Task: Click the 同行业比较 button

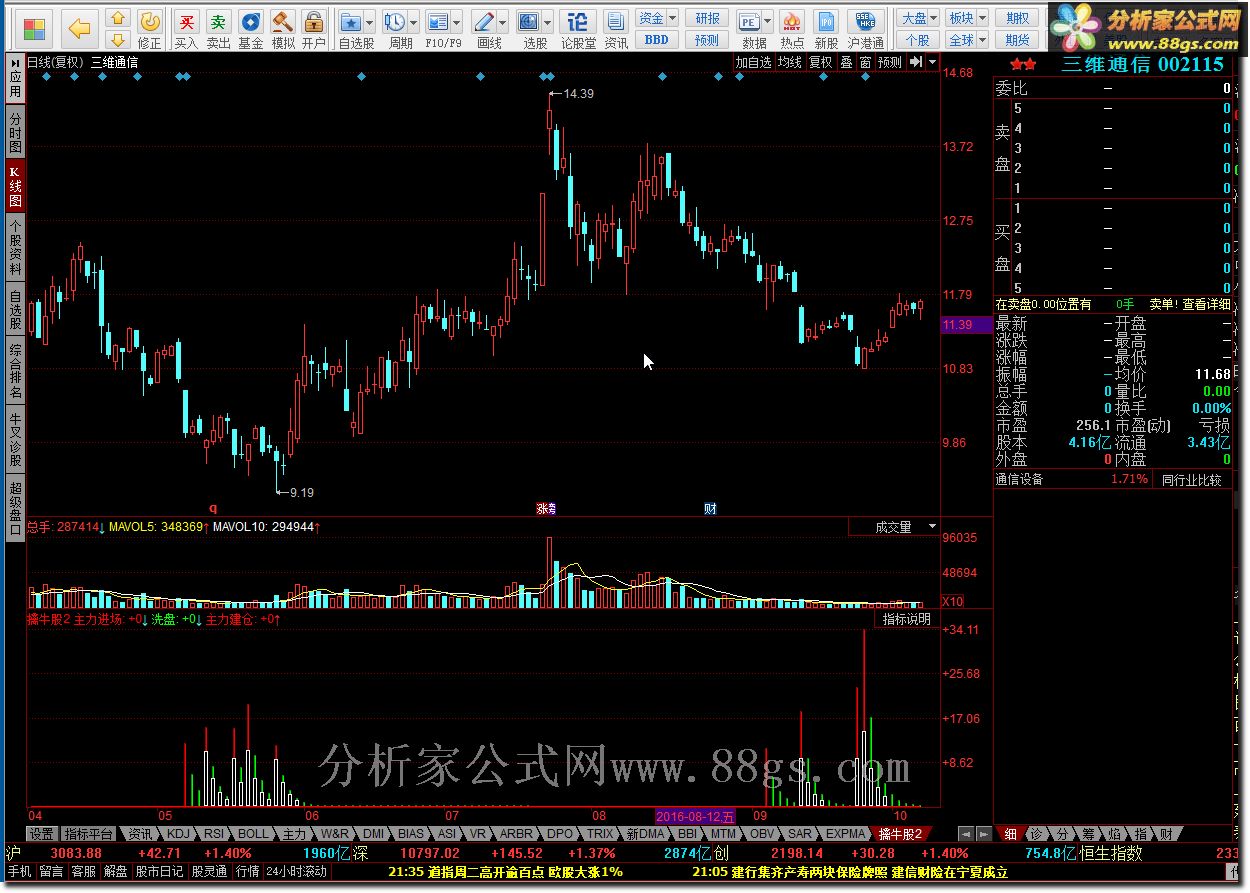Action: (1192, 480)
